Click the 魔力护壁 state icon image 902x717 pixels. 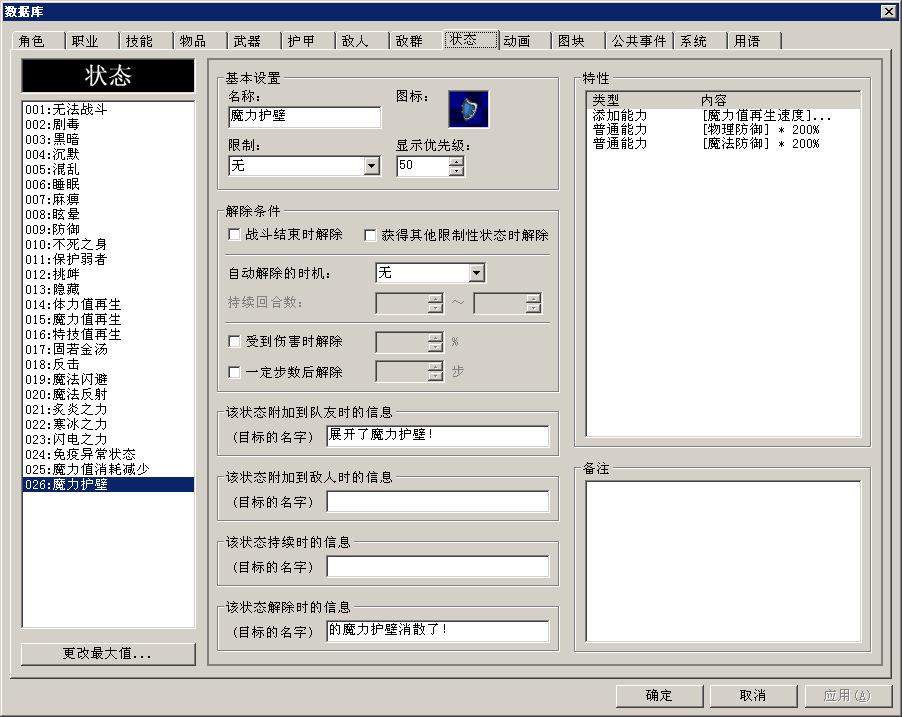tap(468, 109)
